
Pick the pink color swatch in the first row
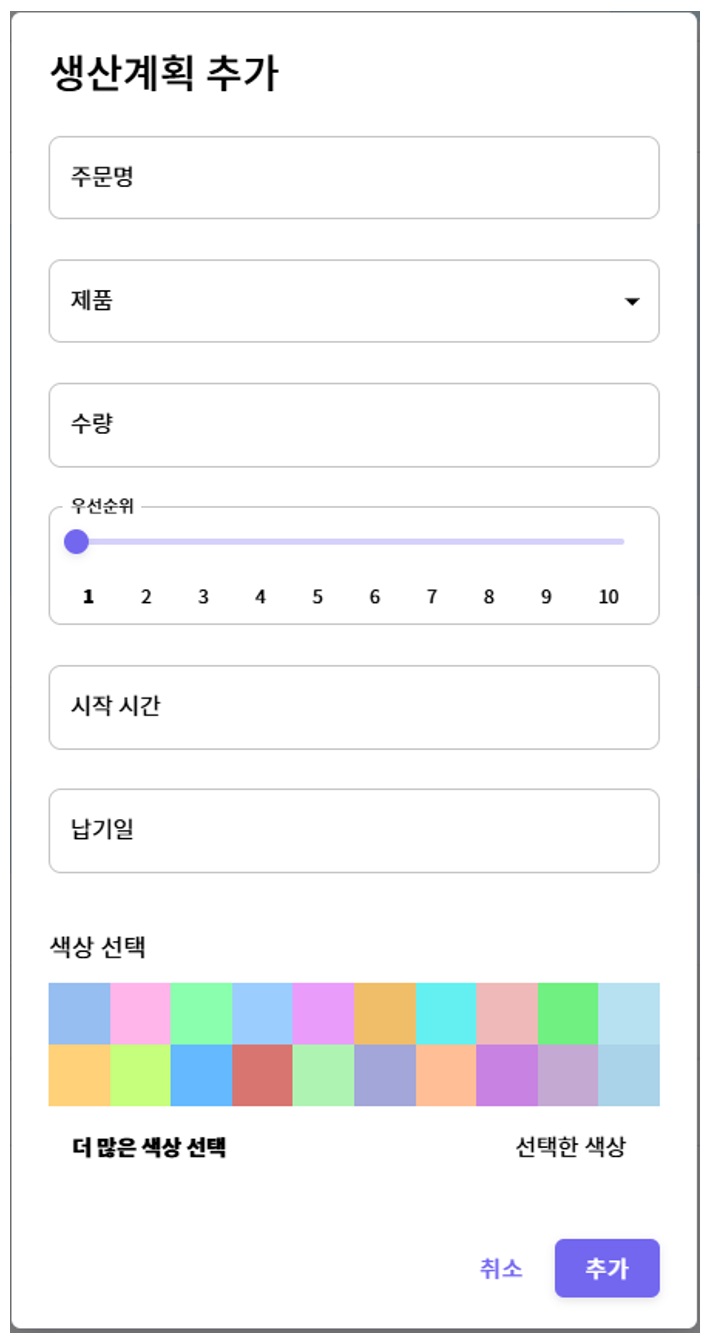[x=139, y=1012]
